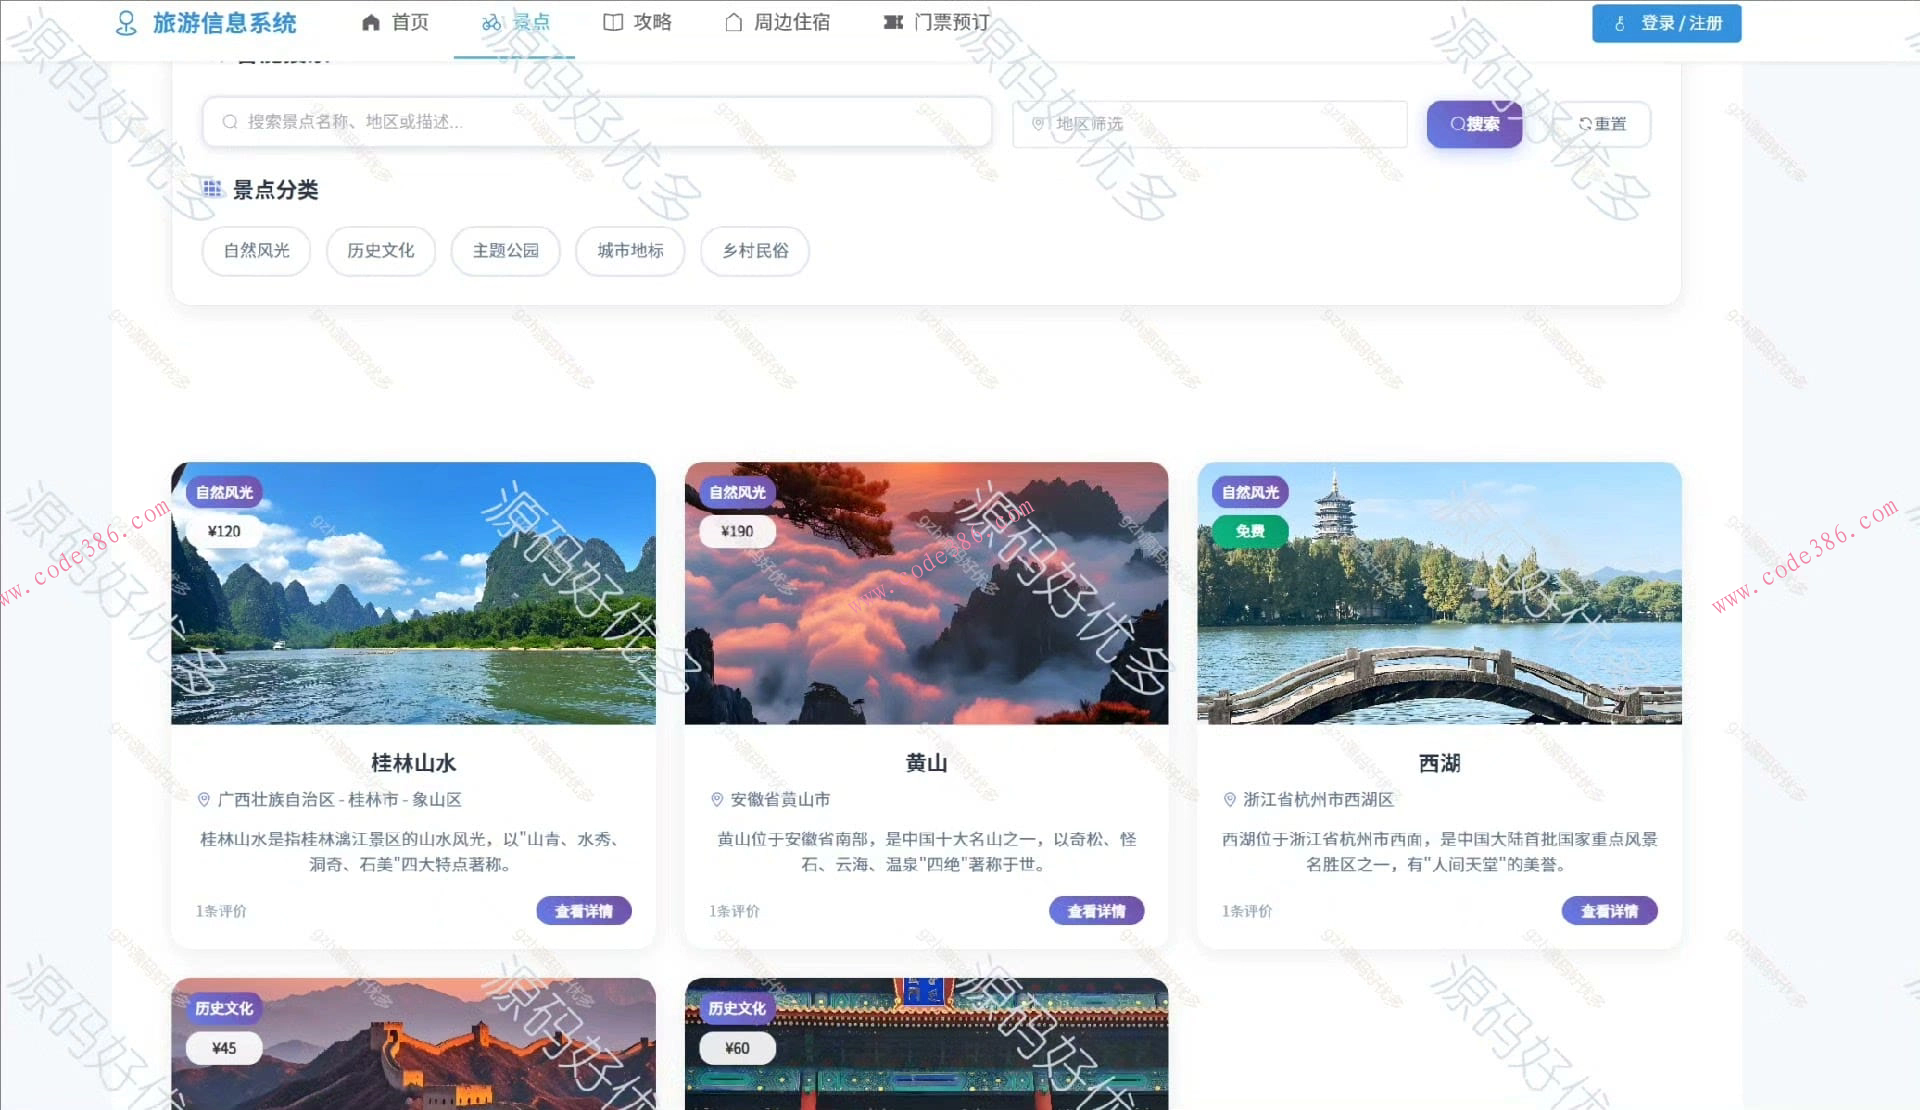Select the 乡村民俗 filter chip
Screen dimensions: 1920x1110
point(754,251)
